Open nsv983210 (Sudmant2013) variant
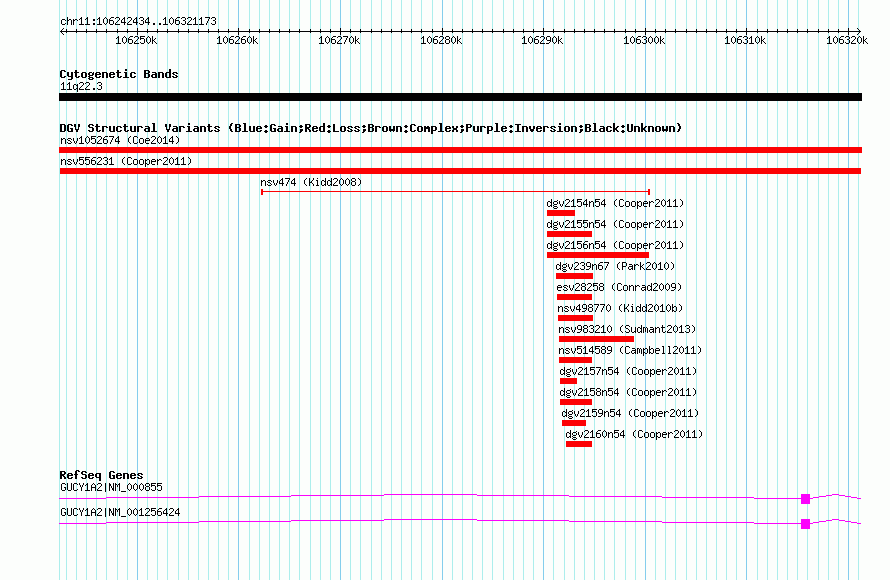890x580 pixels. (627, 329)
